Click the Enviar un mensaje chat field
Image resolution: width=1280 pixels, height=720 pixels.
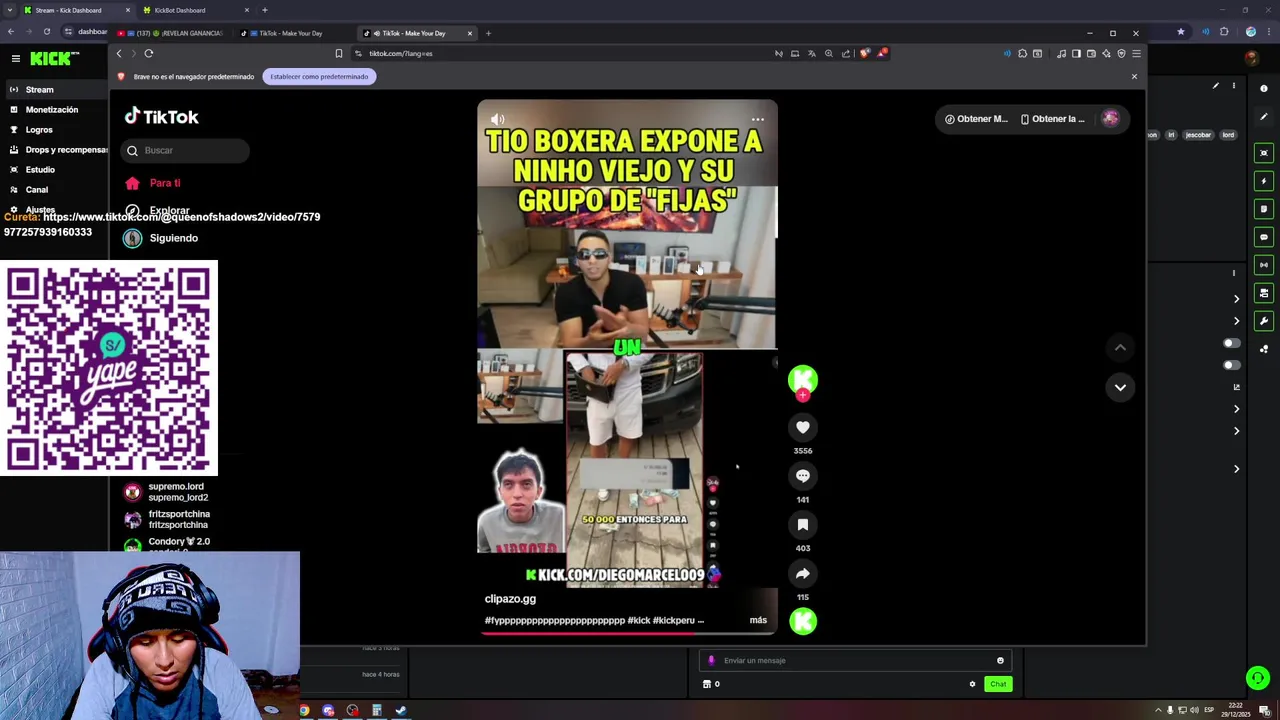click(855, 660)
